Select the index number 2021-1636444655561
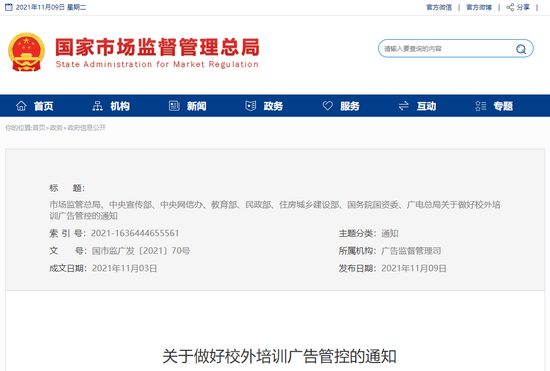Viewport: 550px width, 371px height. tap(135, 233)
